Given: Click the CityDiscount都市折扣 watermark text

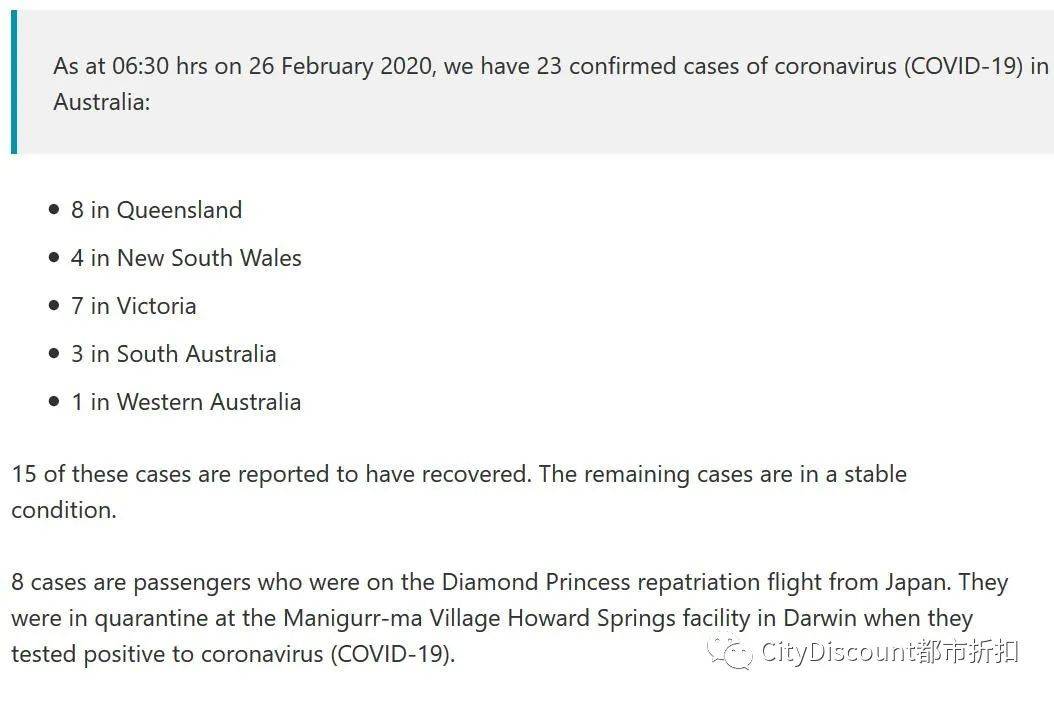Looking at the screenshot, I should 889,653.
